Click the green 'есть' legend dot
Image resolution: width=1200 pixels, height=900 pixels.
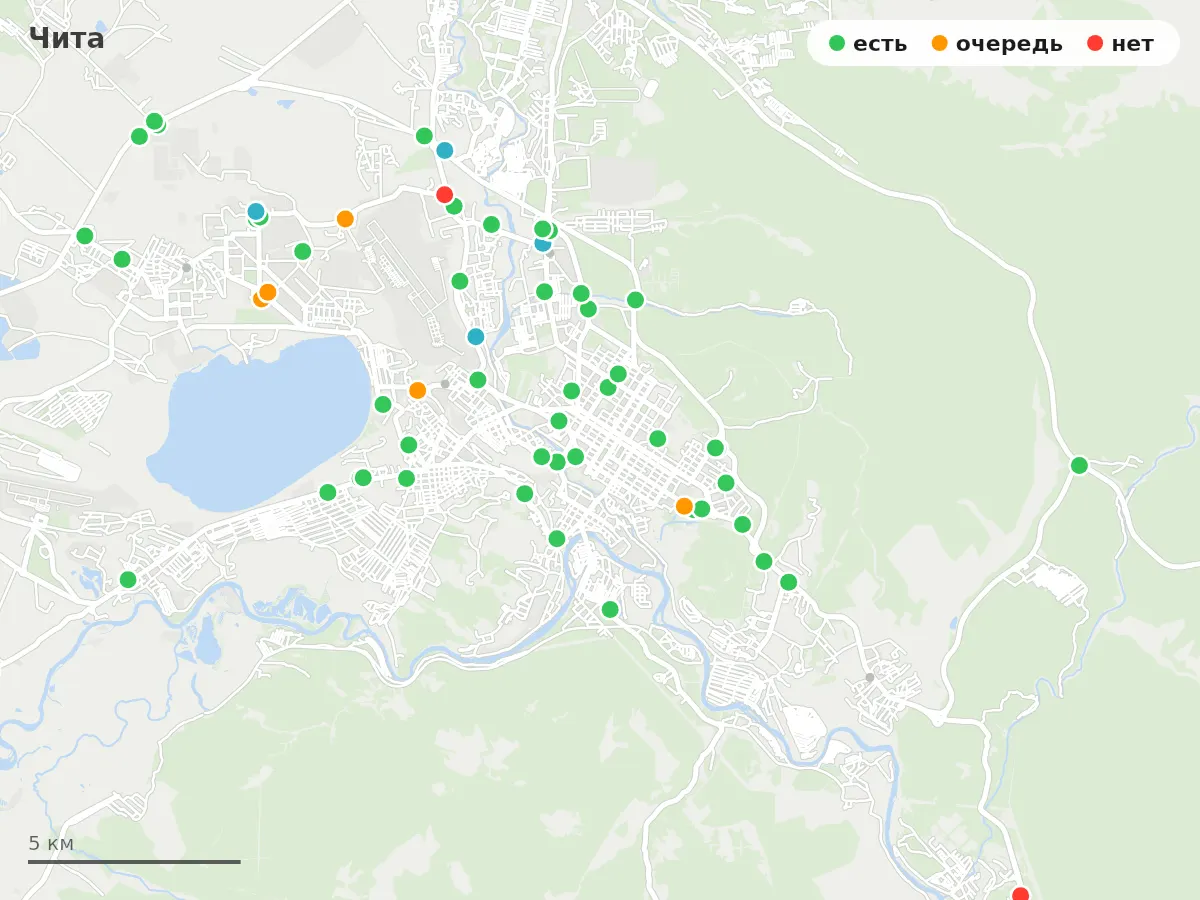[837, 43]
